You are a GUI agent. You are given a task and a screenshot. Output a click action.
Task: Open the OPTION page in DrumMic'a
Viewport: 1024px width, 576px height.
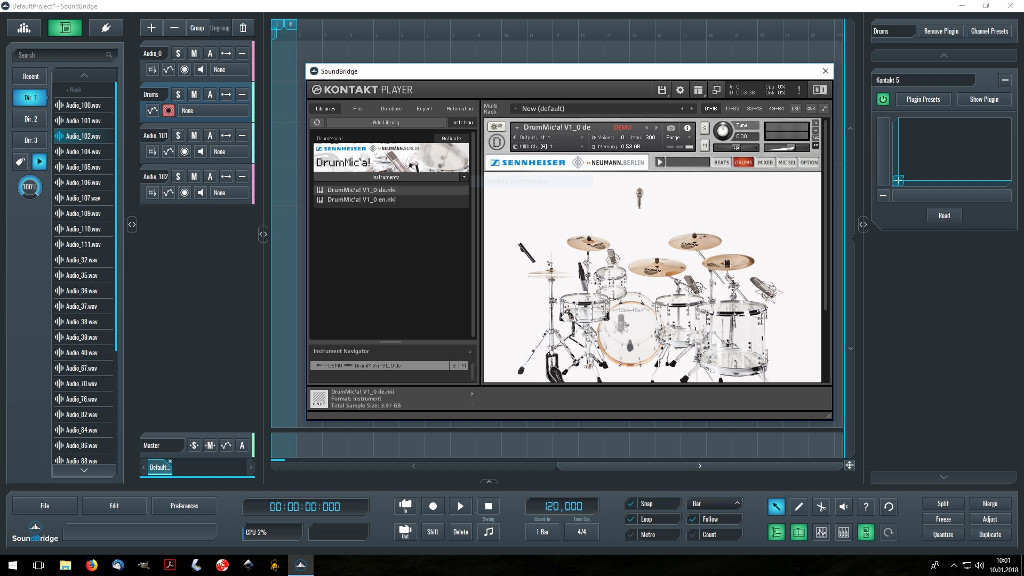[809, 162]
